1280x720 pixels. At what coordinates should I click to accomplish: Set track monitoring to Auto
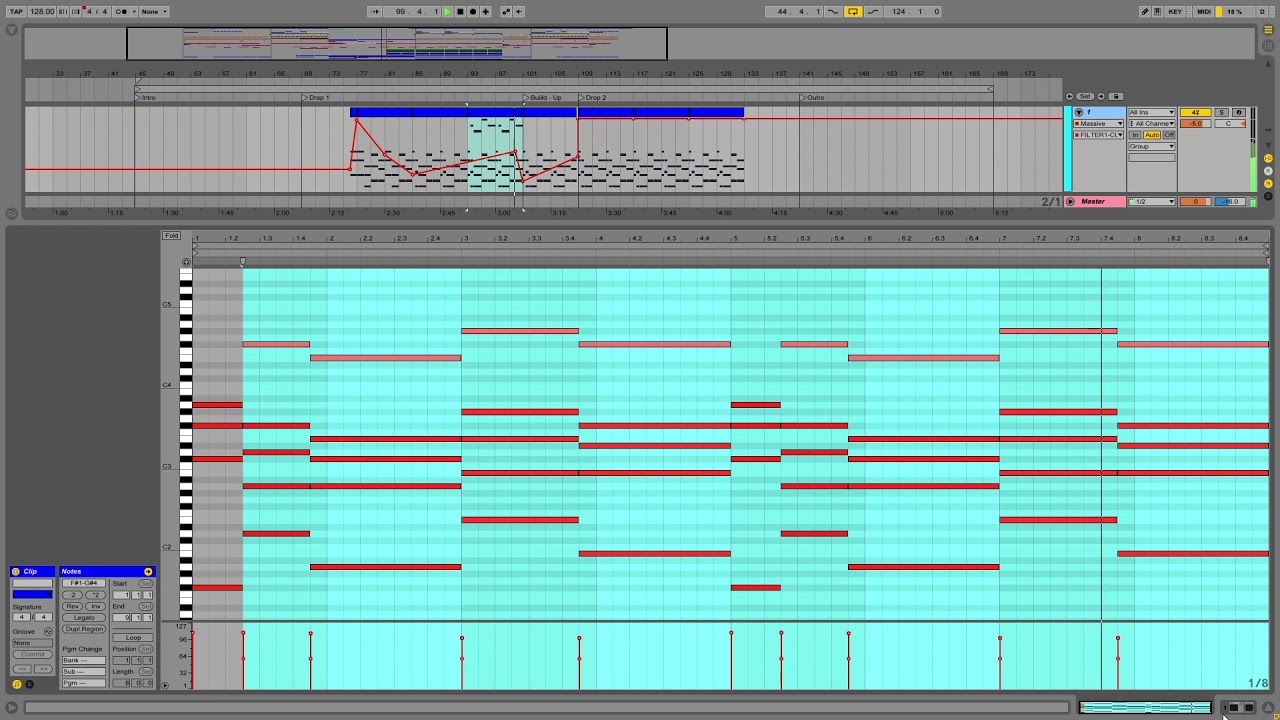click(x=1152, y=135)
